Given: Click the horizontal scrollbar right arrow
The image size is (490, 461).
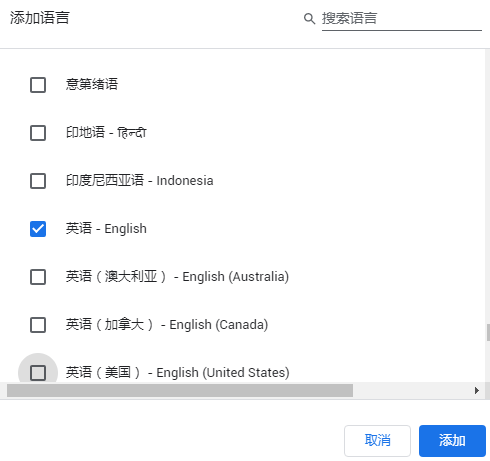Looking at the screenshot, I should (477, 390).
